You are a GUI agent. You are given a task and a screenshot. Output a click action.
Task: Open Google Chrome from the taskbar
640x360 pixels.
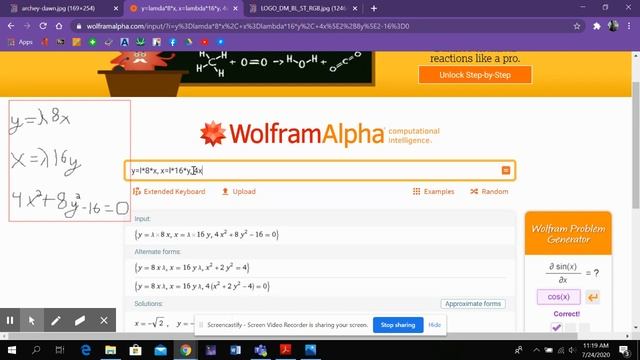point(186,350)
